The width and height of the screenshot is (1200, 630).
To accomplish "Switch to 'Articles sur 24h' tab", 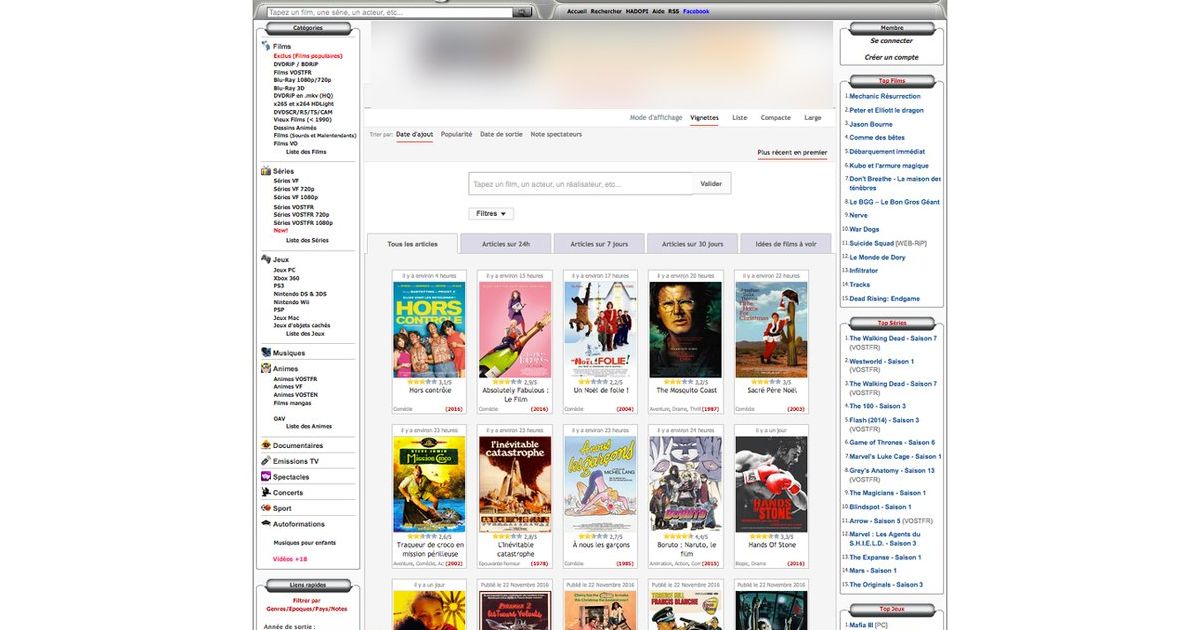I will pos(505,244).
